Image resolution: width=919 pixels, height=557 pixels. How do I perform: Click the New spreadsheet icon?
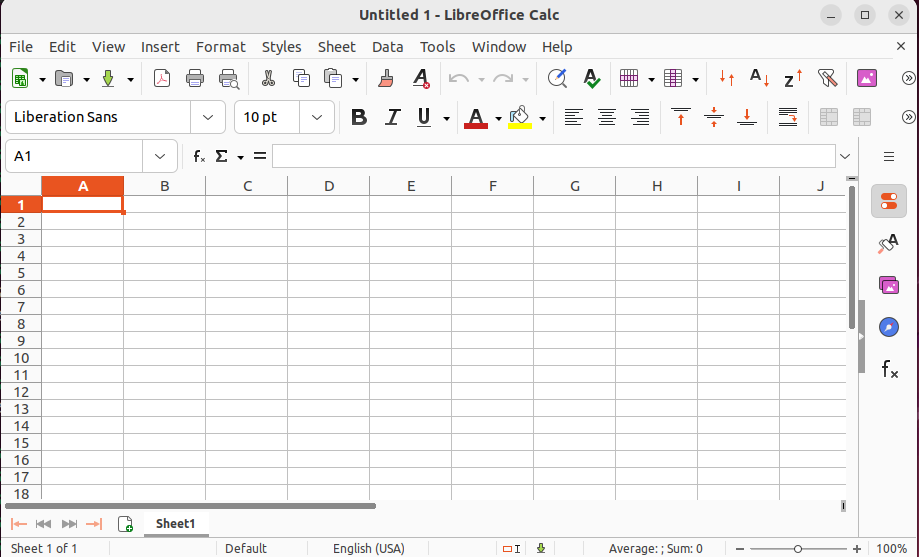21,78
